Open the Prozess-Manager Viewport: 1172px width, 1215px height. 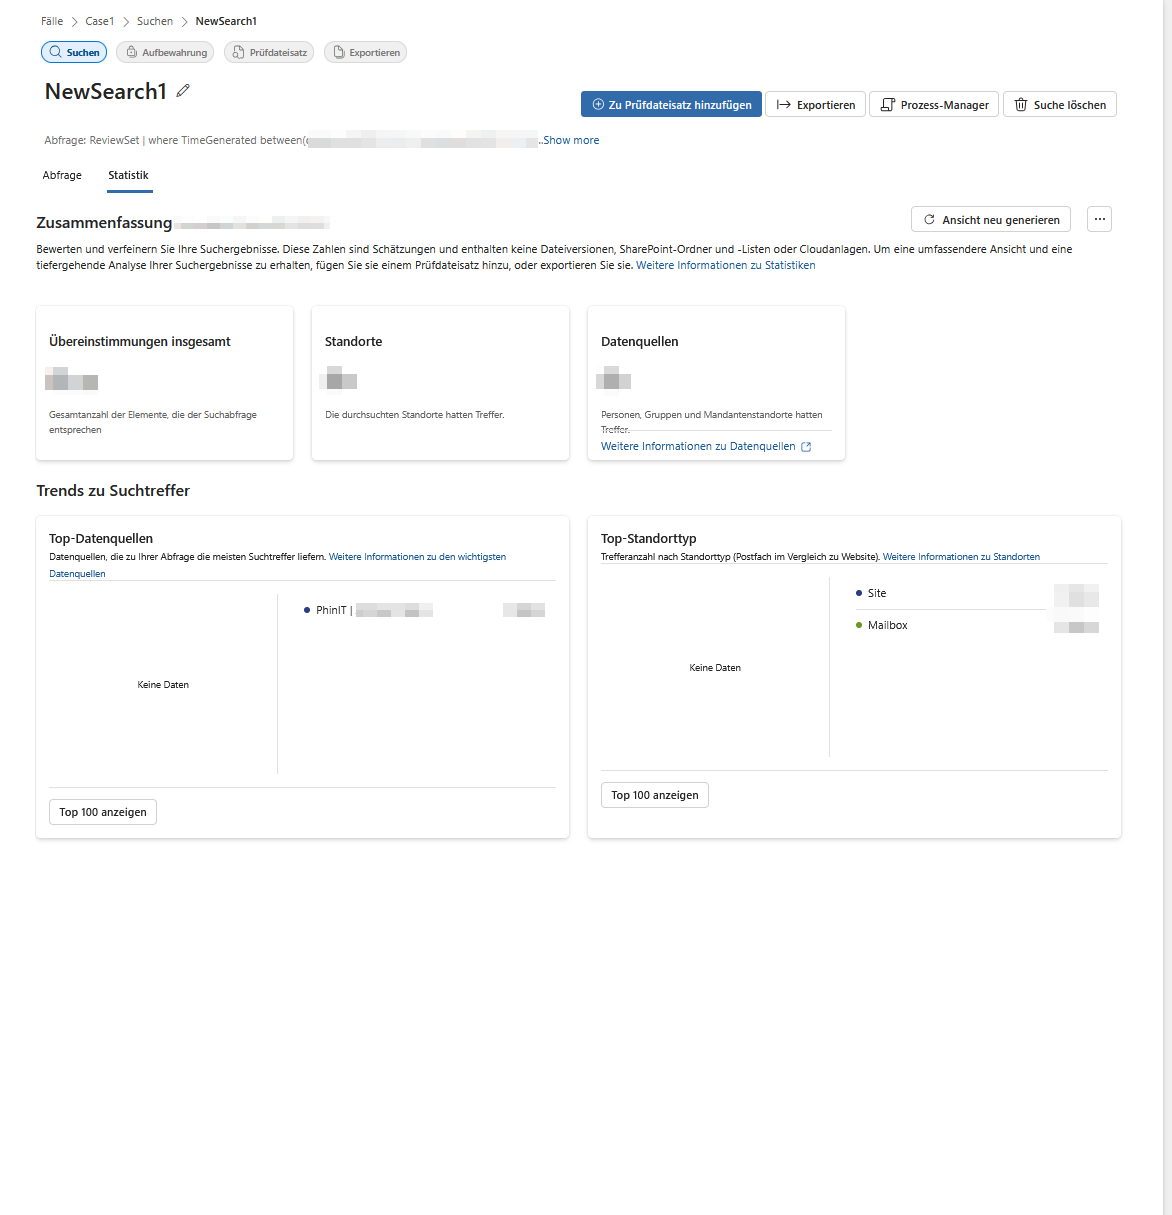click(x=933, y=105)
